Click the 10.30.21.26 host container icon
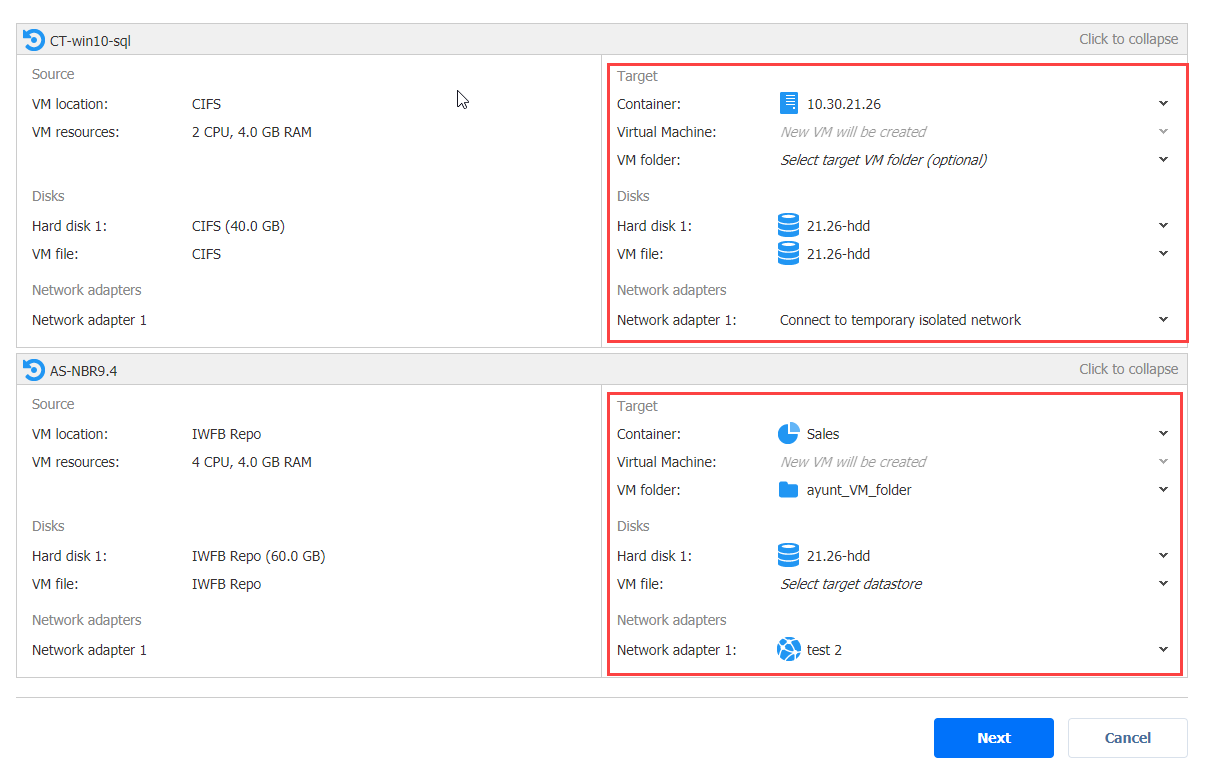The height and width of the screenshot is (771, 1207). click(x=790, y=103)
